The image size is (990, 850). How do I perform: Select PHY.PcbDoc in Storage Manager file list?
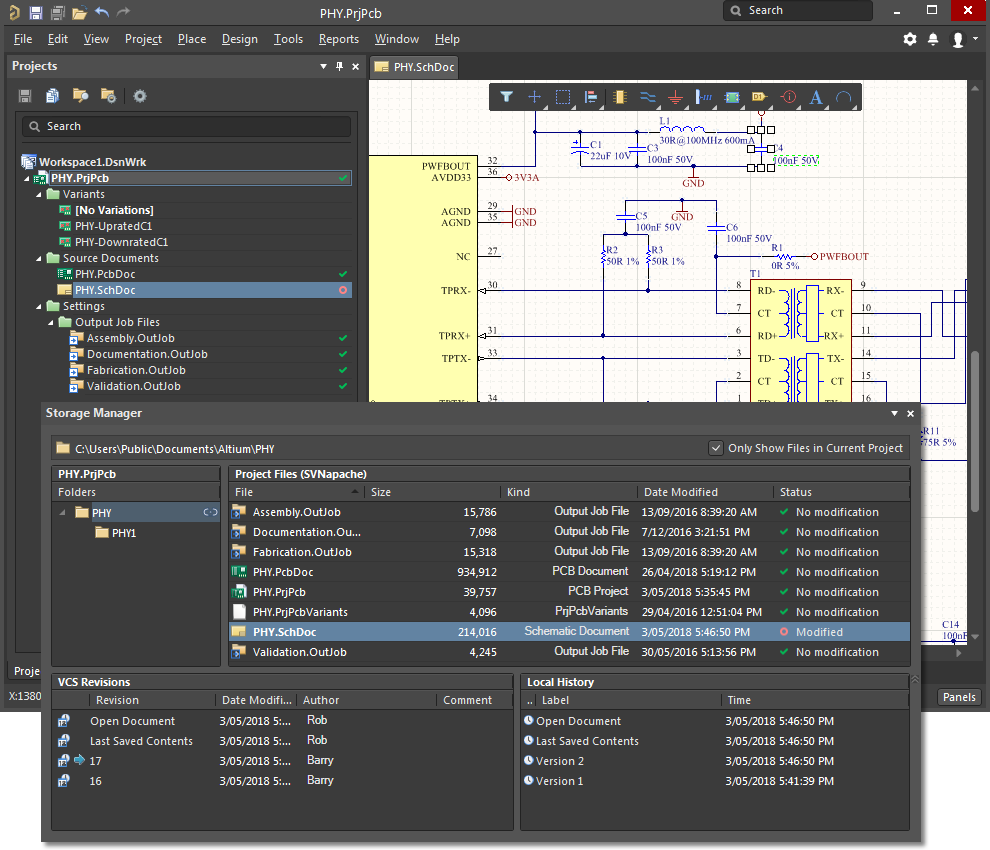click(x=282, y=572)
